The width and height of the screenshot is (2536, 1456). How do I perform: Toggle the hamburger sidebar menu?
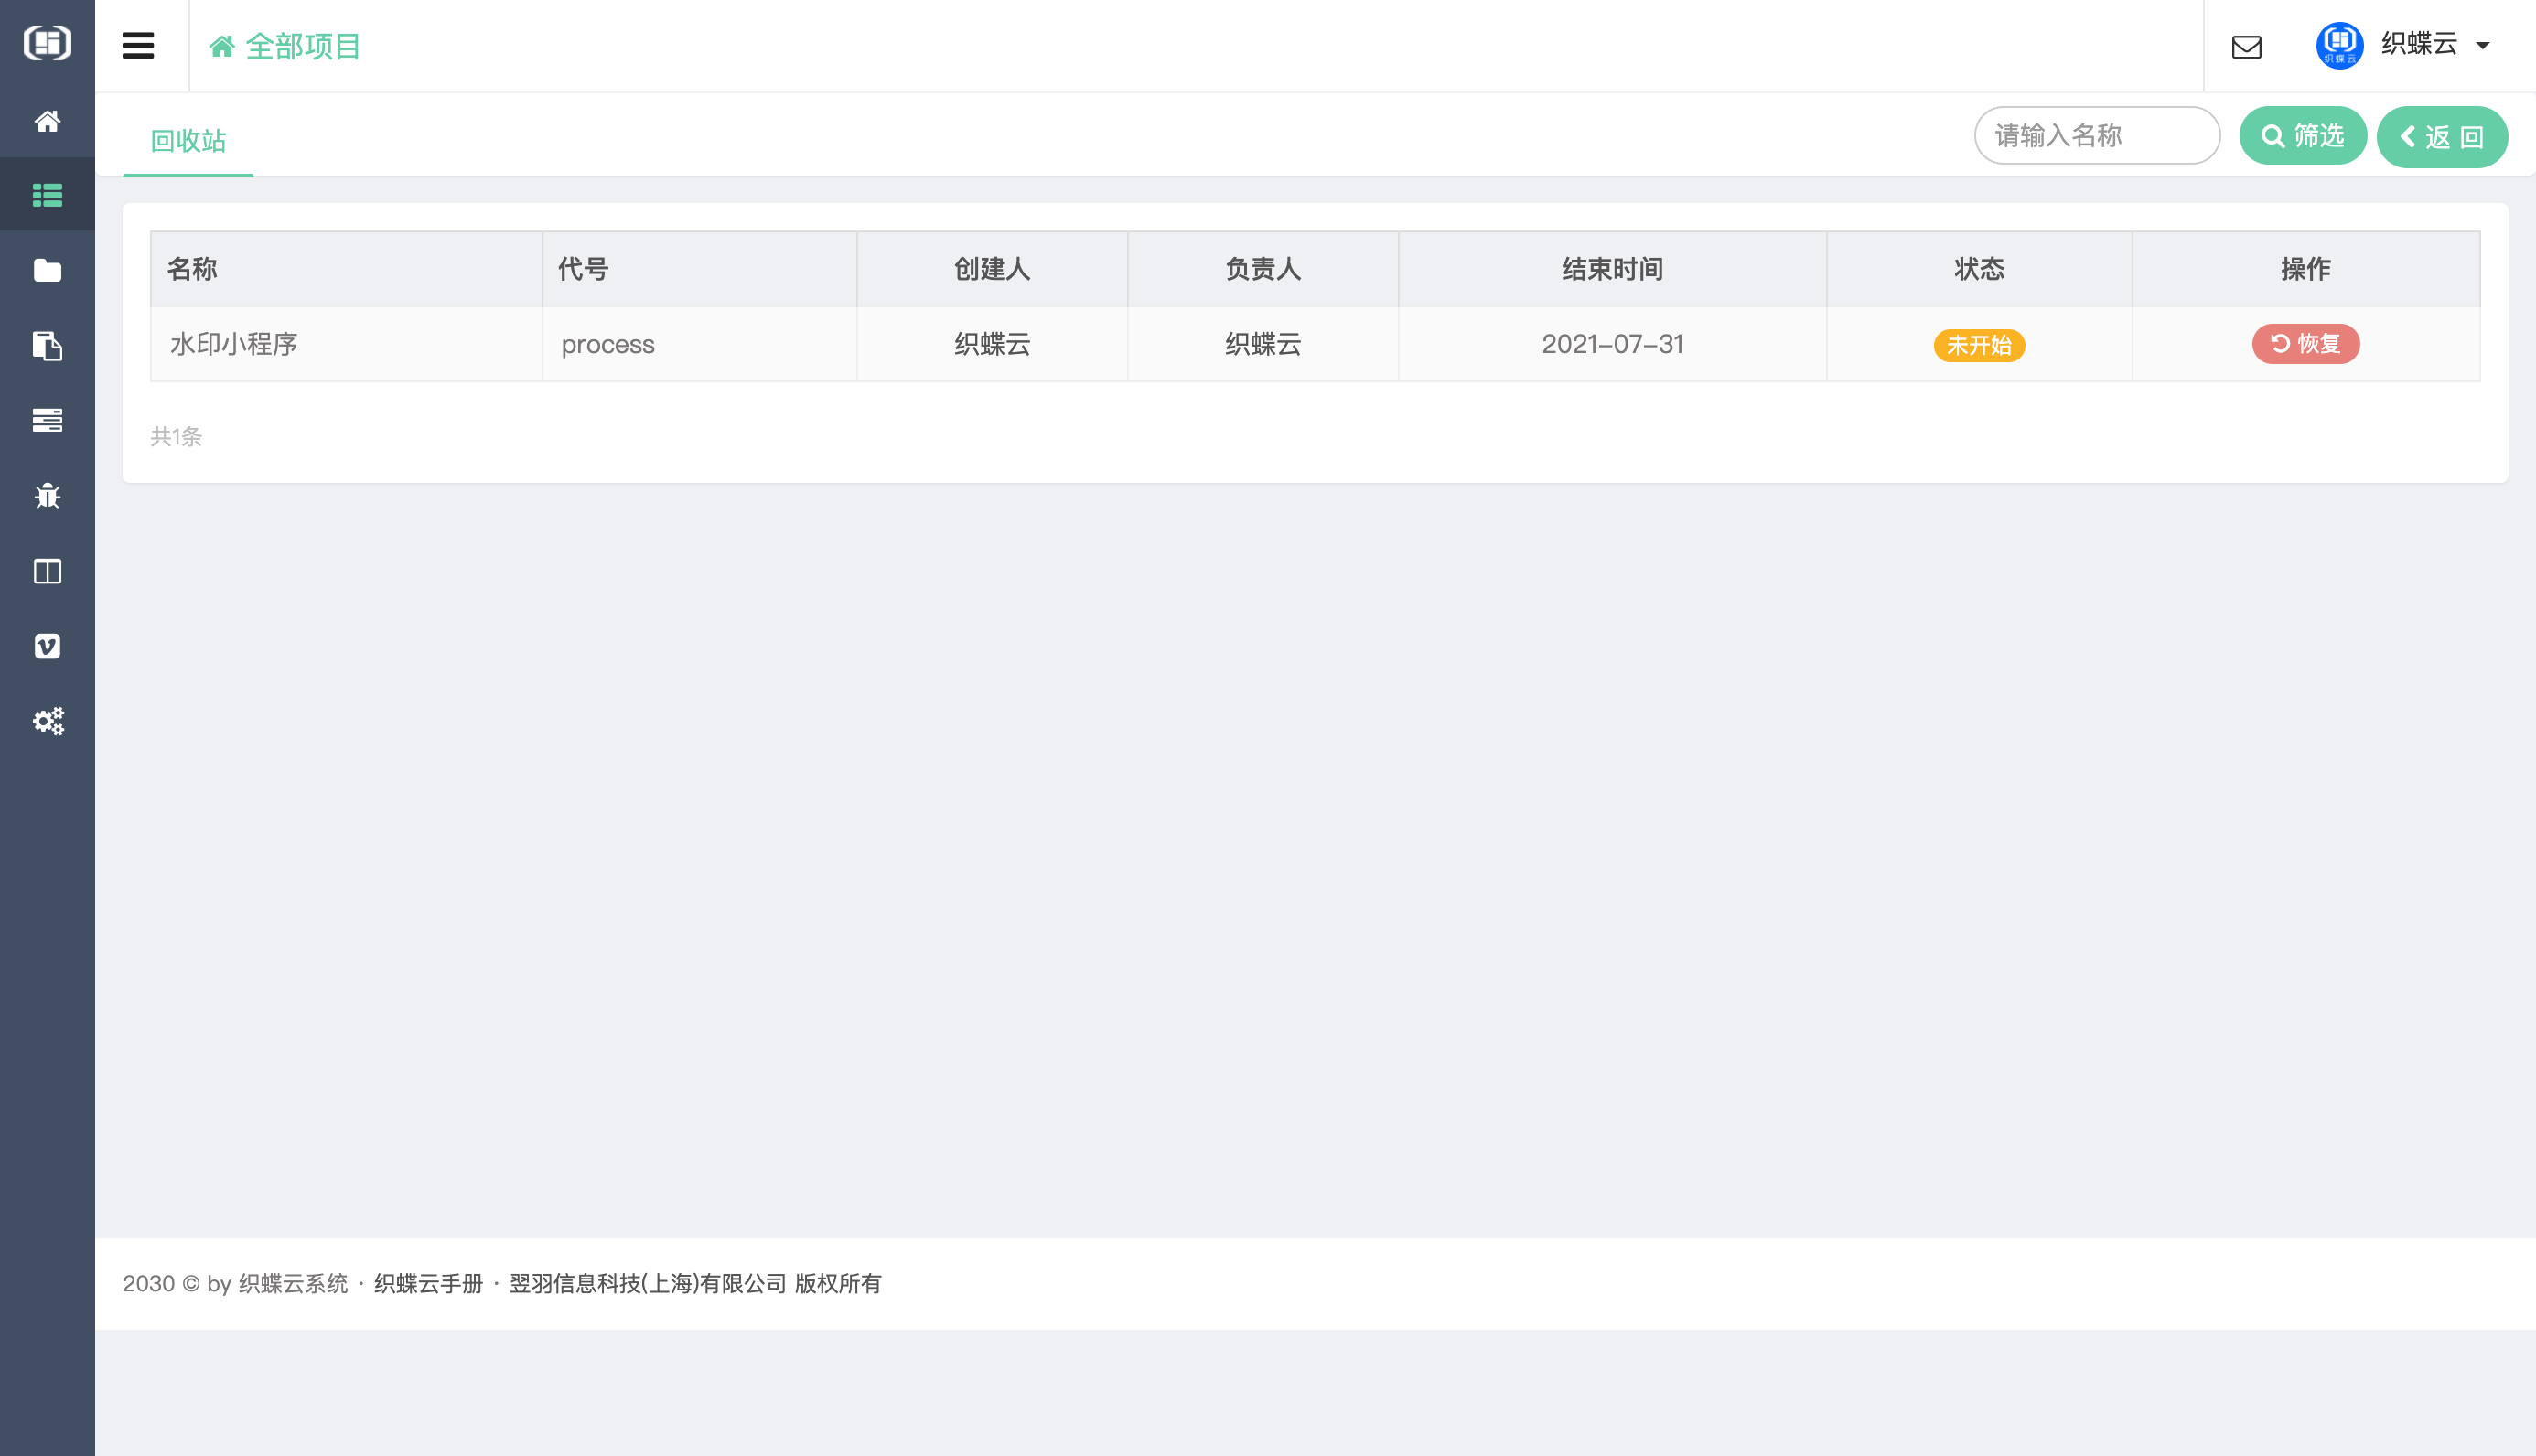[x=138, y=46]
